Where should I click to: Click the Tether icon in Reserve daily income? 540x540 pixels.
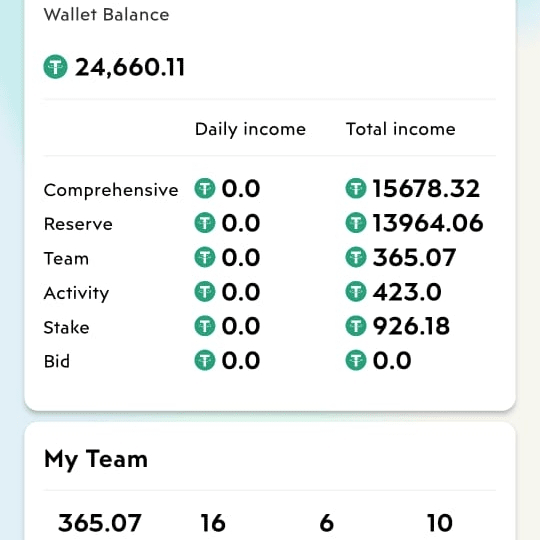pos(205,222)
